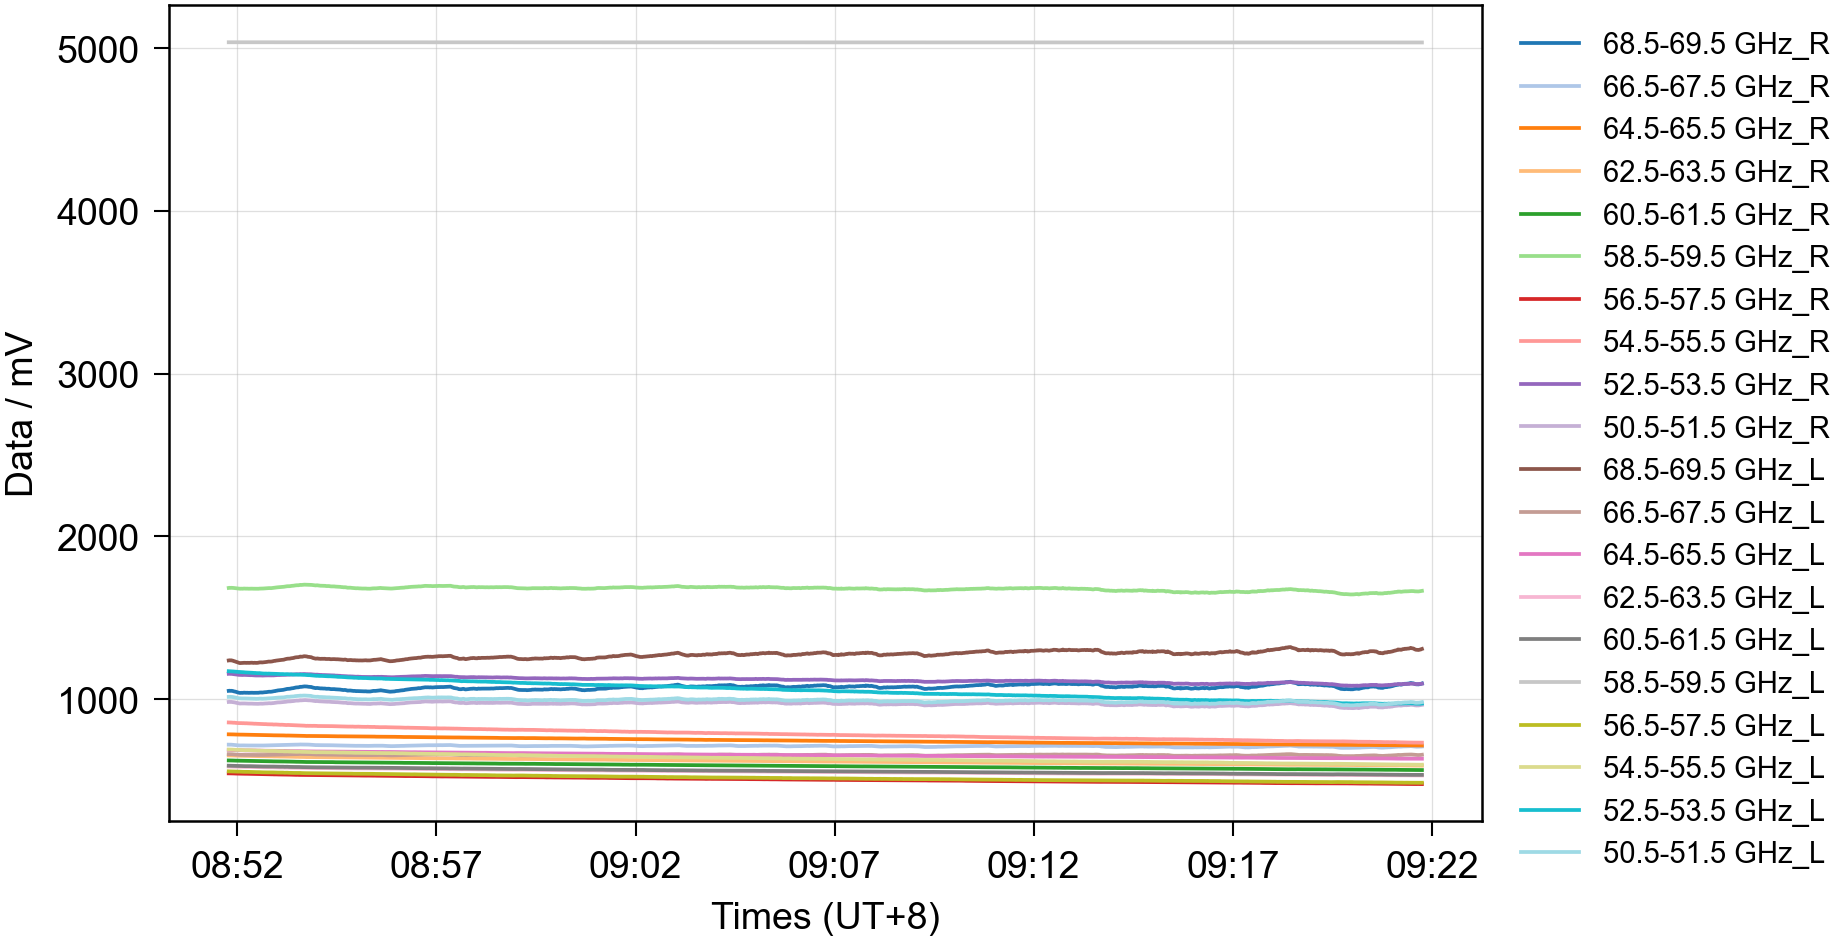This screenshot has width=1847, height=941.
Task: Select the 62.5-63.5 GHz_L legend label
Action: 1712,598
